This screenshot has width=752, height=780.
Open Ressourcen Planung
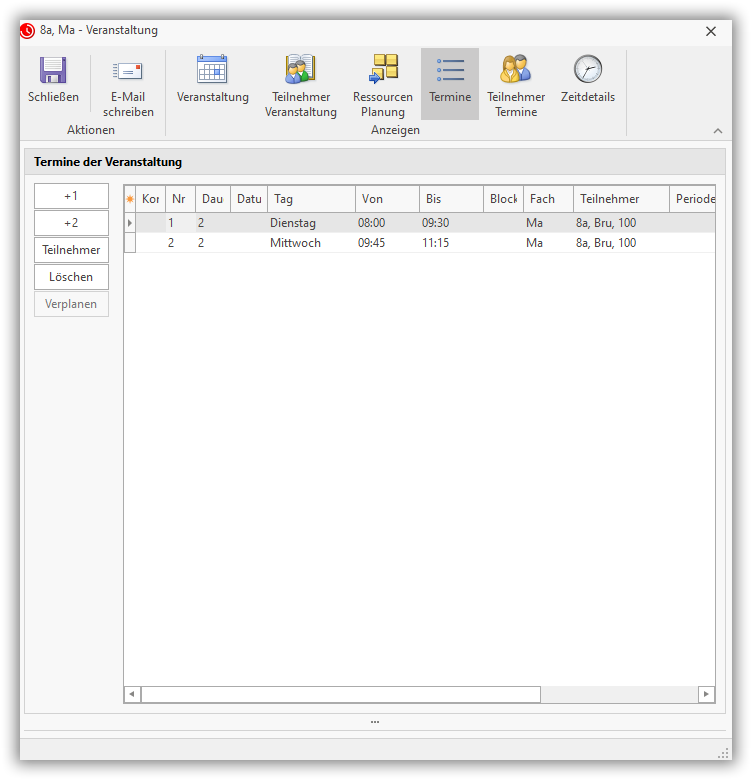(382, 70)
